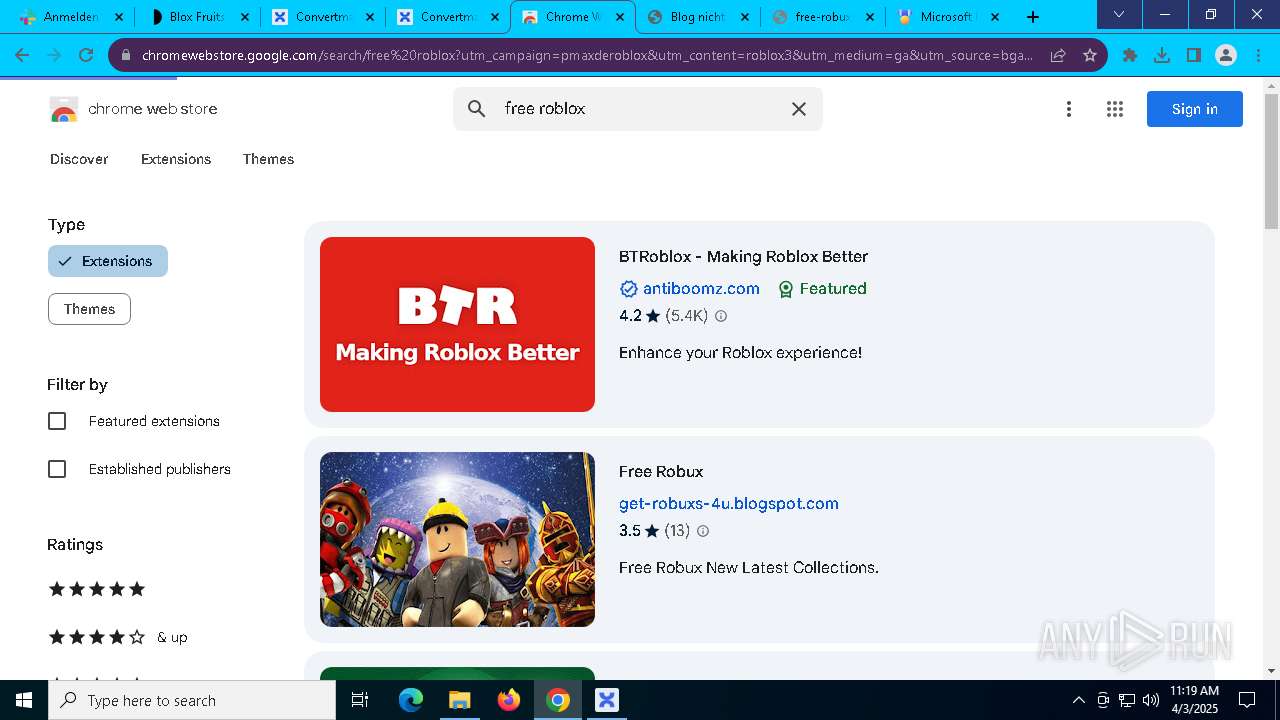Open Firefox from taskbar

coord(509,700)
